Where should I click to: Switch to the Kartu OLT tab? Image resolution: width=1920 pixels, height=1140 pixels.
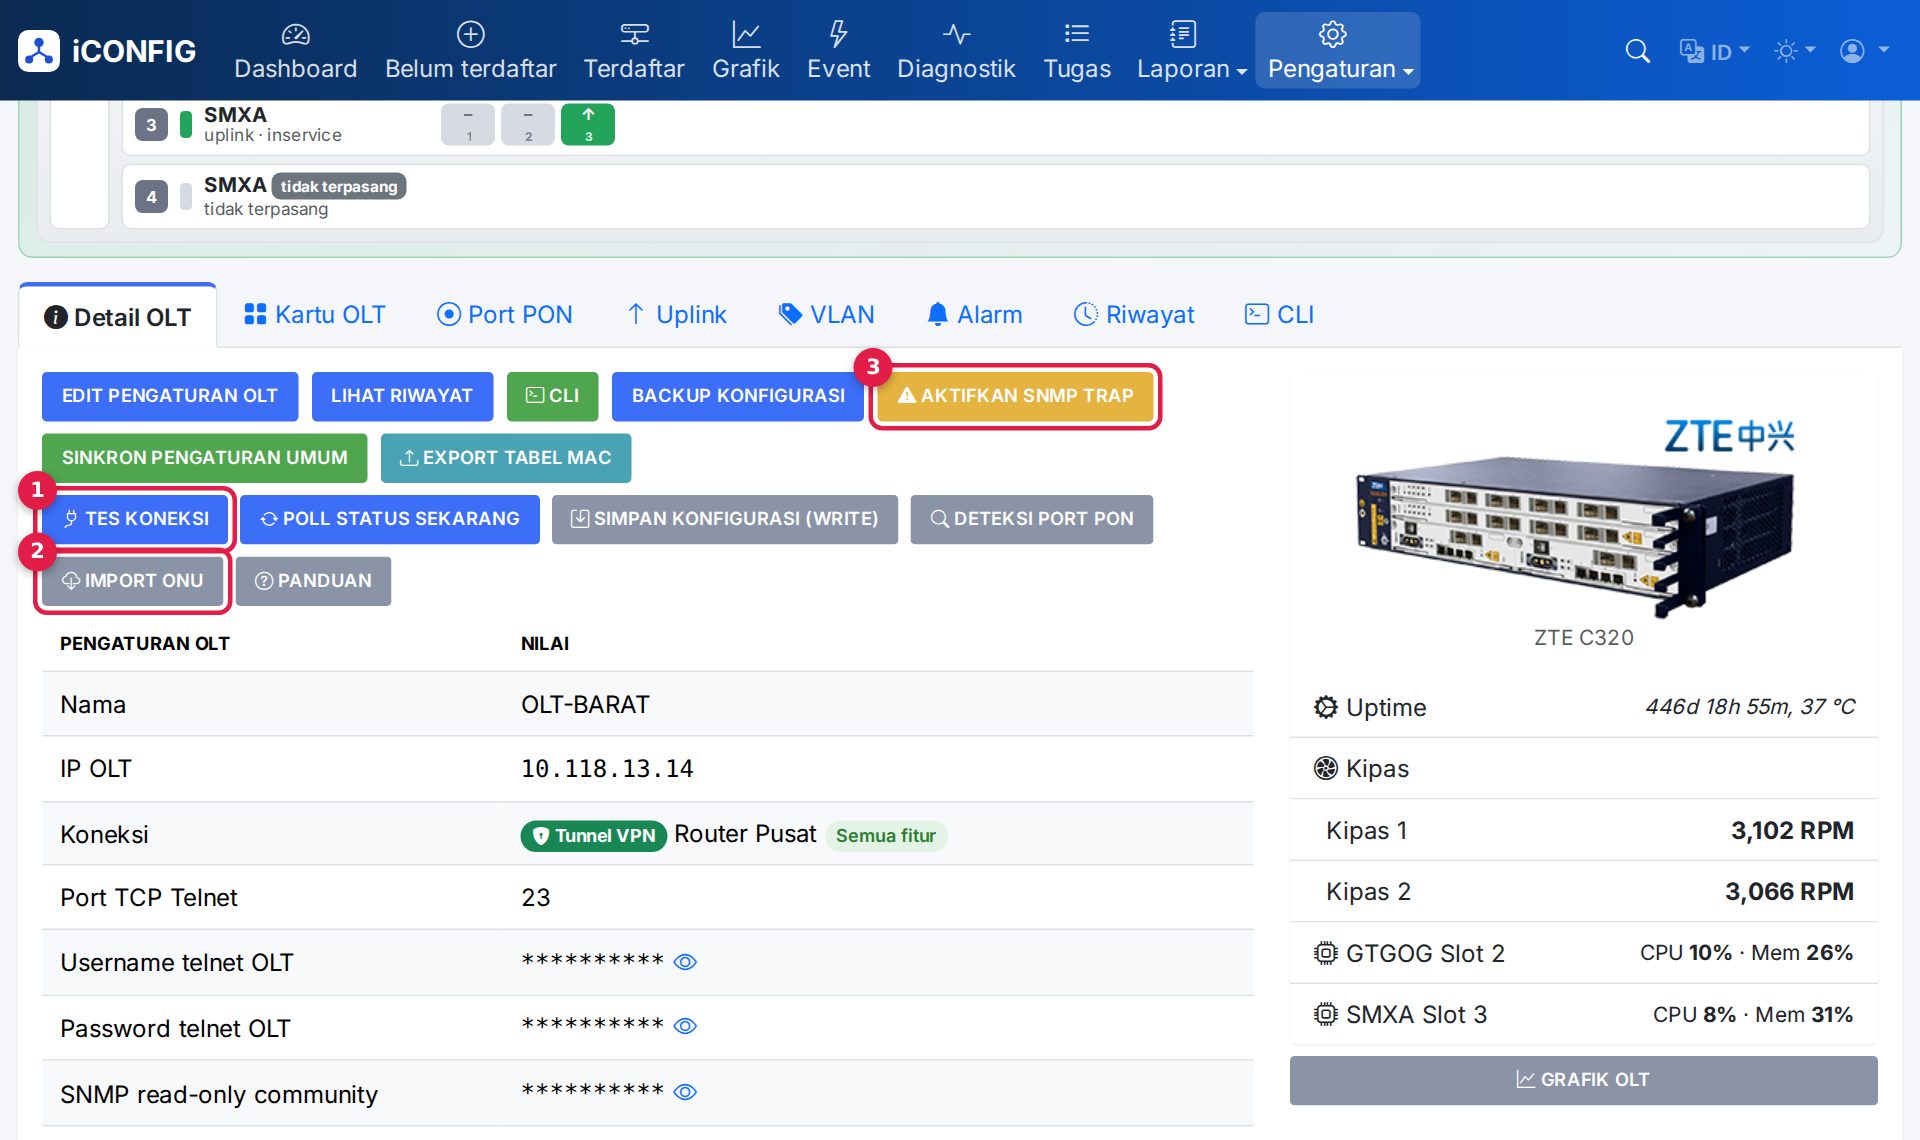click(x=315, y=315)
